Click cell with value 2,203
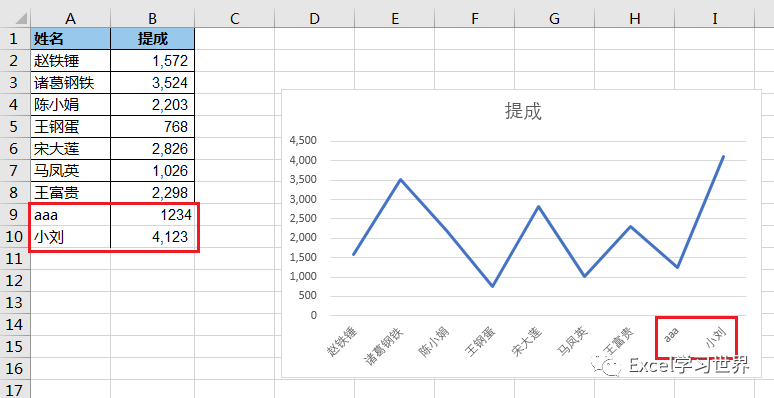 pos(153,105)
